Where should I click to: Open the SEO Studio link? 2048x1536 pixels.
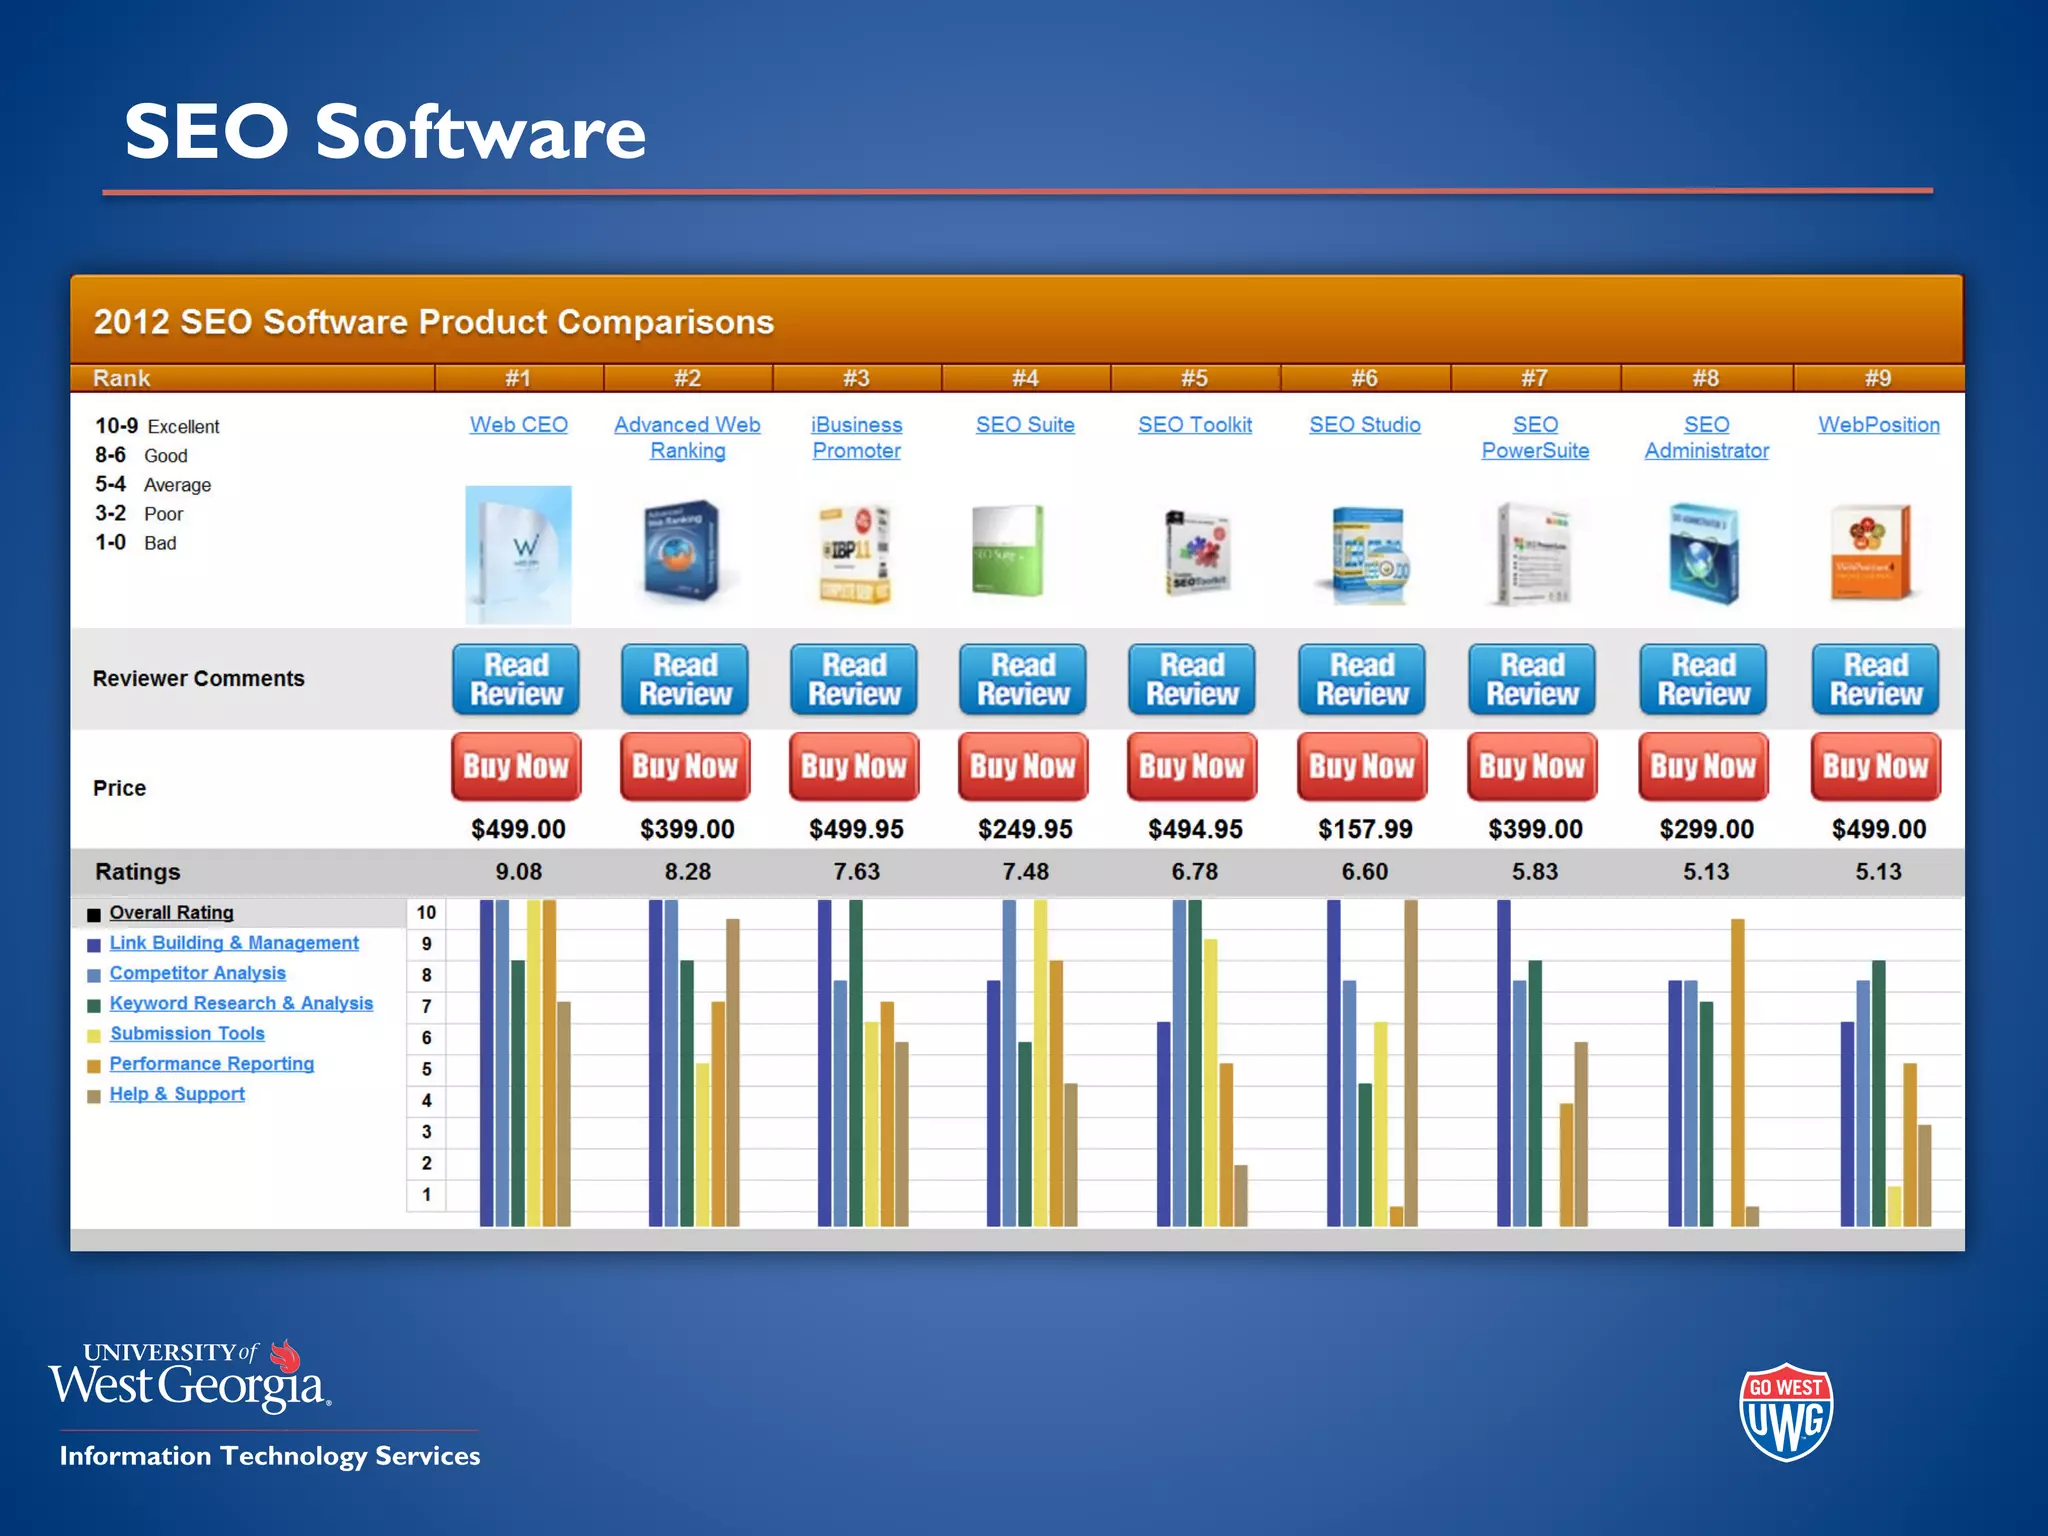pos(1365,425)
